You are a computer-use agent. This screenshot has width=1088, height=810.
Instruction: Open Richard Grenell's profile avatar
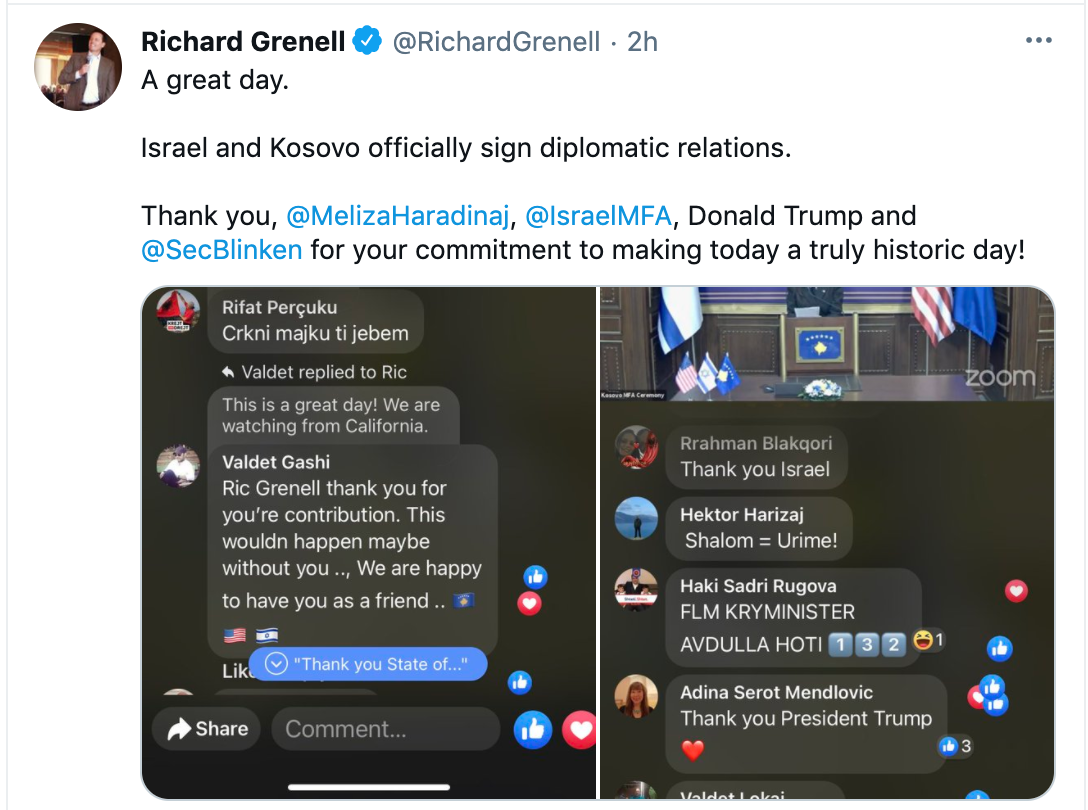pos(78,67)
